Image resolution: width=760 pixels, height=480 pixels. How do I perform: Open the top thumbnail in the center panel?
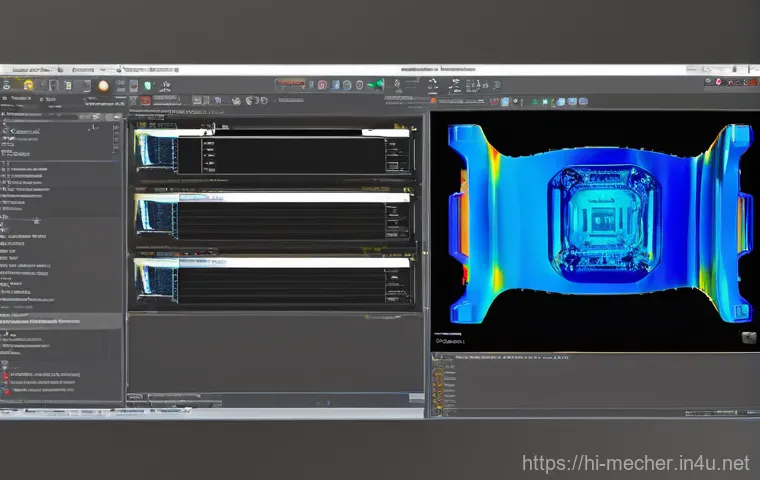pos(155,150)
